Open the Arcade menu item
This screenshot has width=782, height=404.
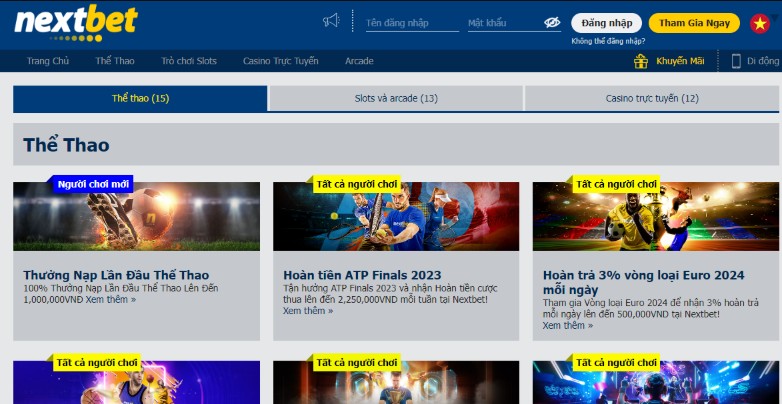[x=359, y=61]
